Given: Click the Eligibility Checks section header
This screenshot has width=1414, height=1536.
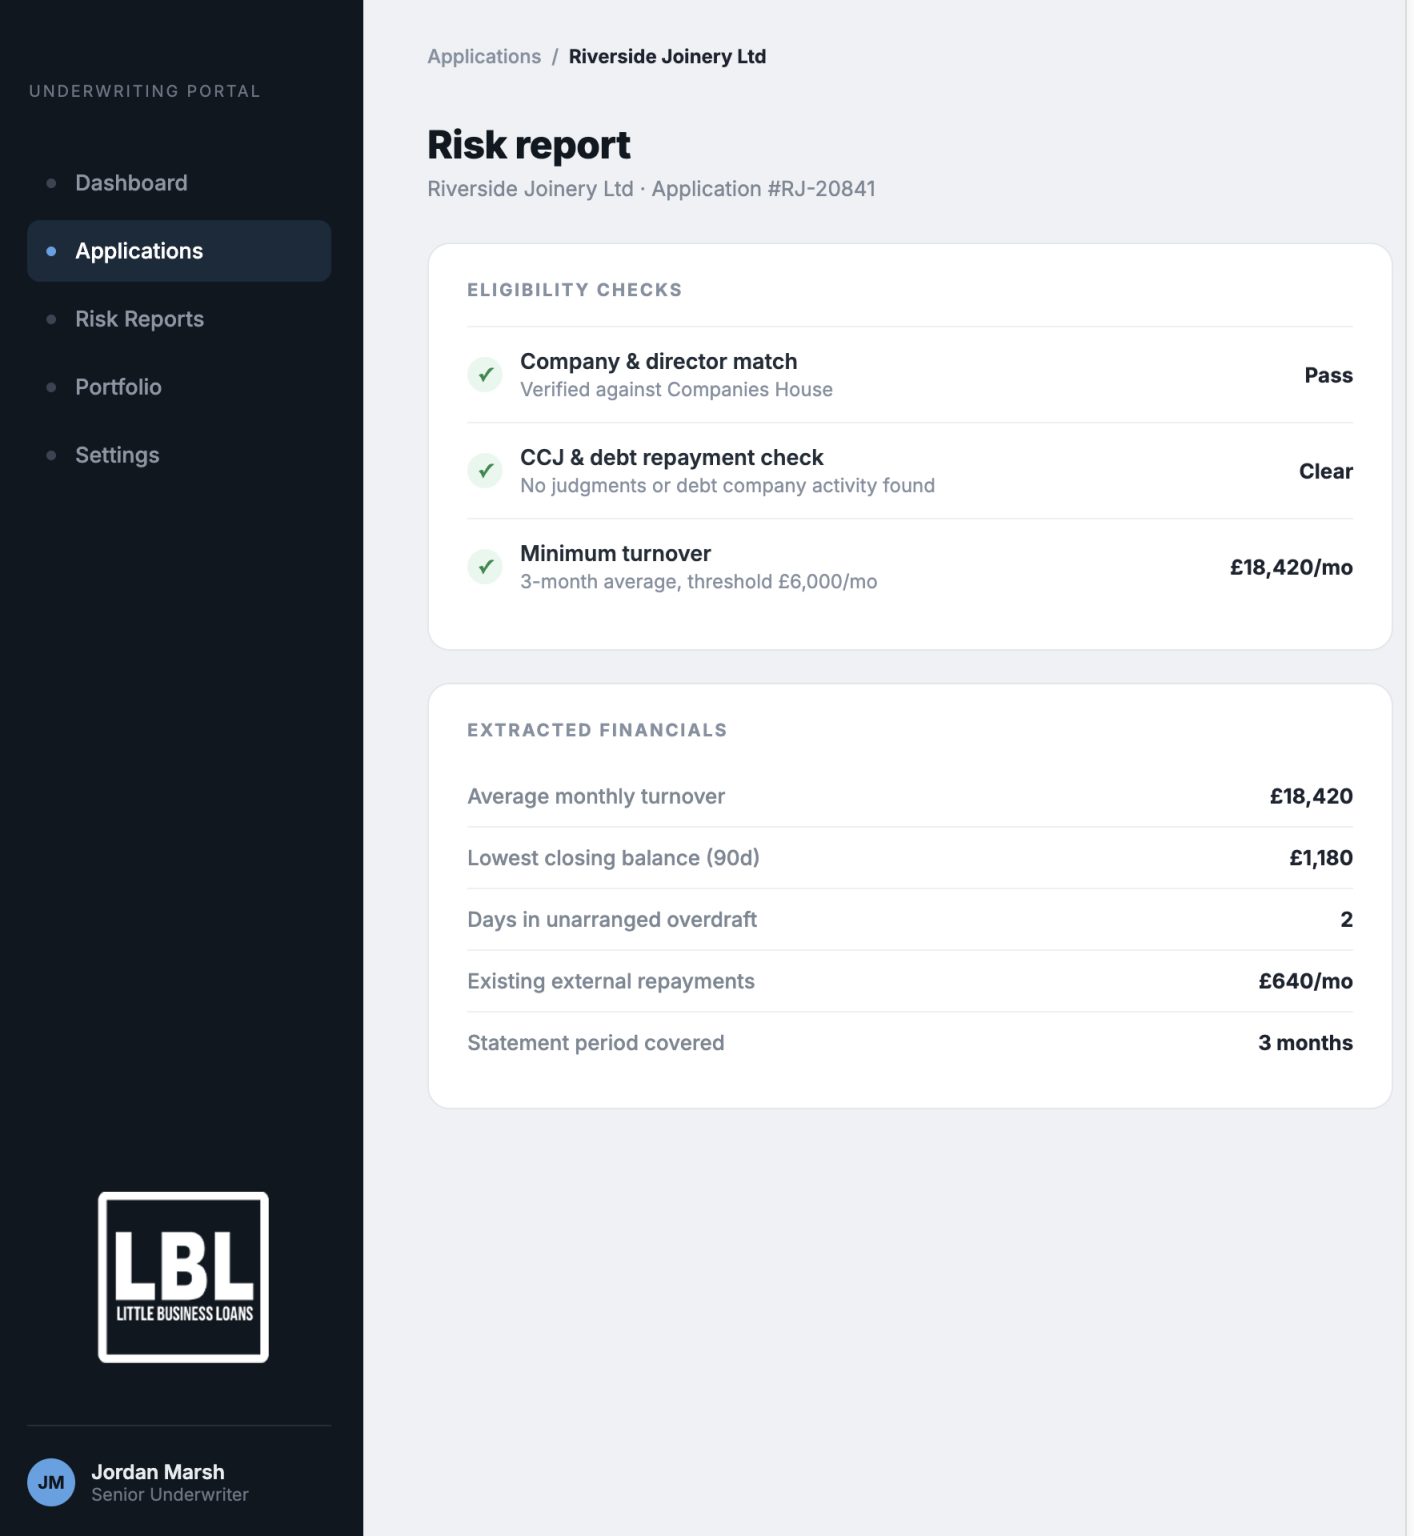Looking at the screenshot, I should point(575,290).
